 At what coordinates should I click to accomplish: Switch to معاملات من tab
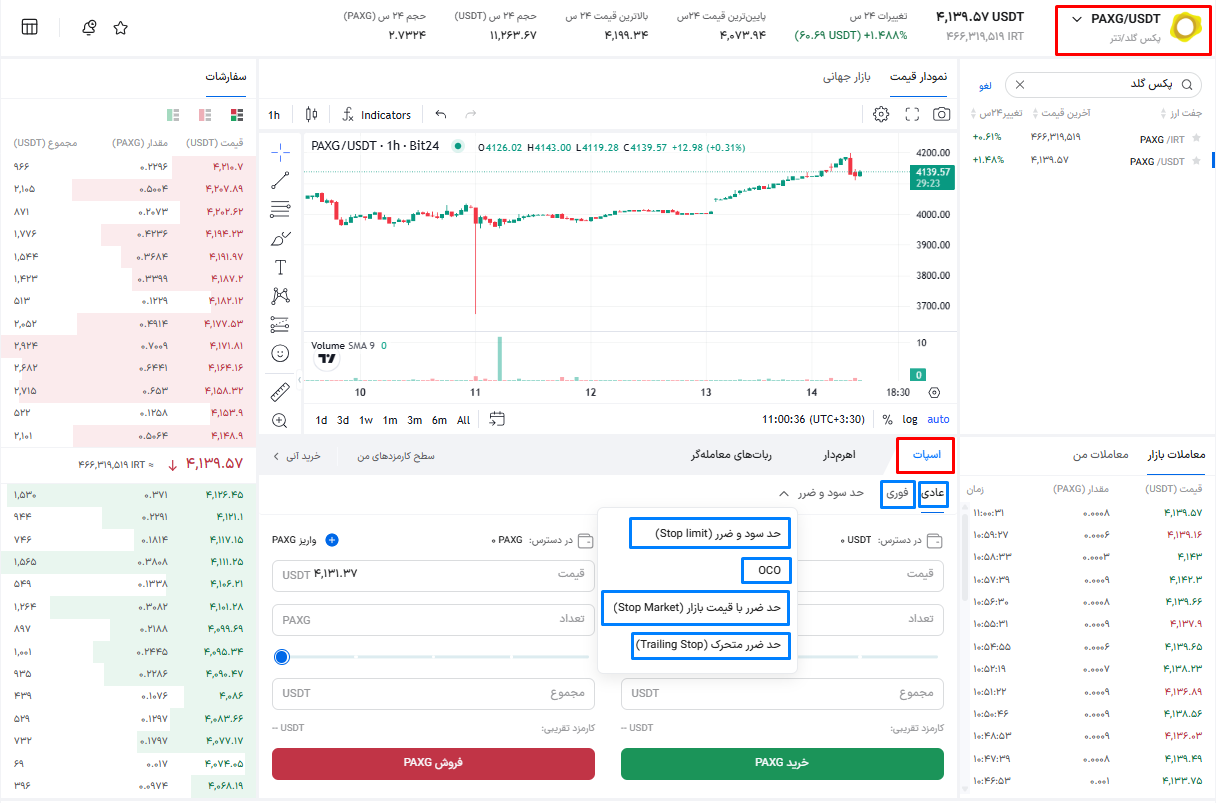click(x=1101, y=455)
